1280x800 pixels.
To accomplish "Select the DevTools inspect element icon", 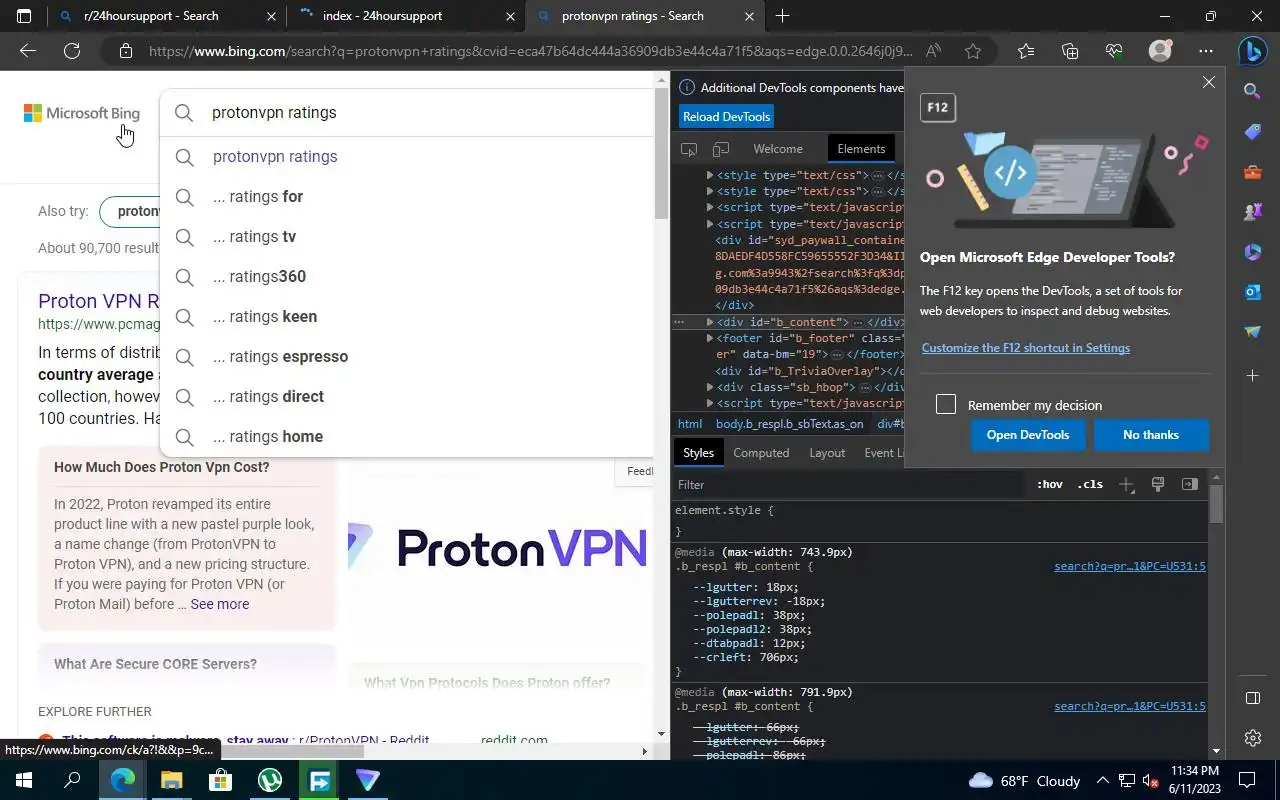I will pos(689,149).
